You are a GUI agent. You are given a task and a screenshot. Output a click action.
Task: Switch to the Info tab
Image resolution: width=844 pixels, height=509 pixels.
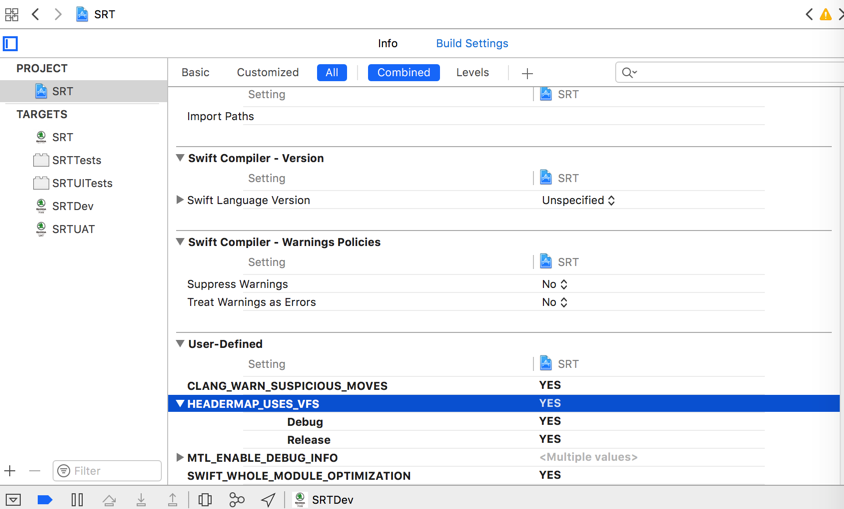[388, 44]
